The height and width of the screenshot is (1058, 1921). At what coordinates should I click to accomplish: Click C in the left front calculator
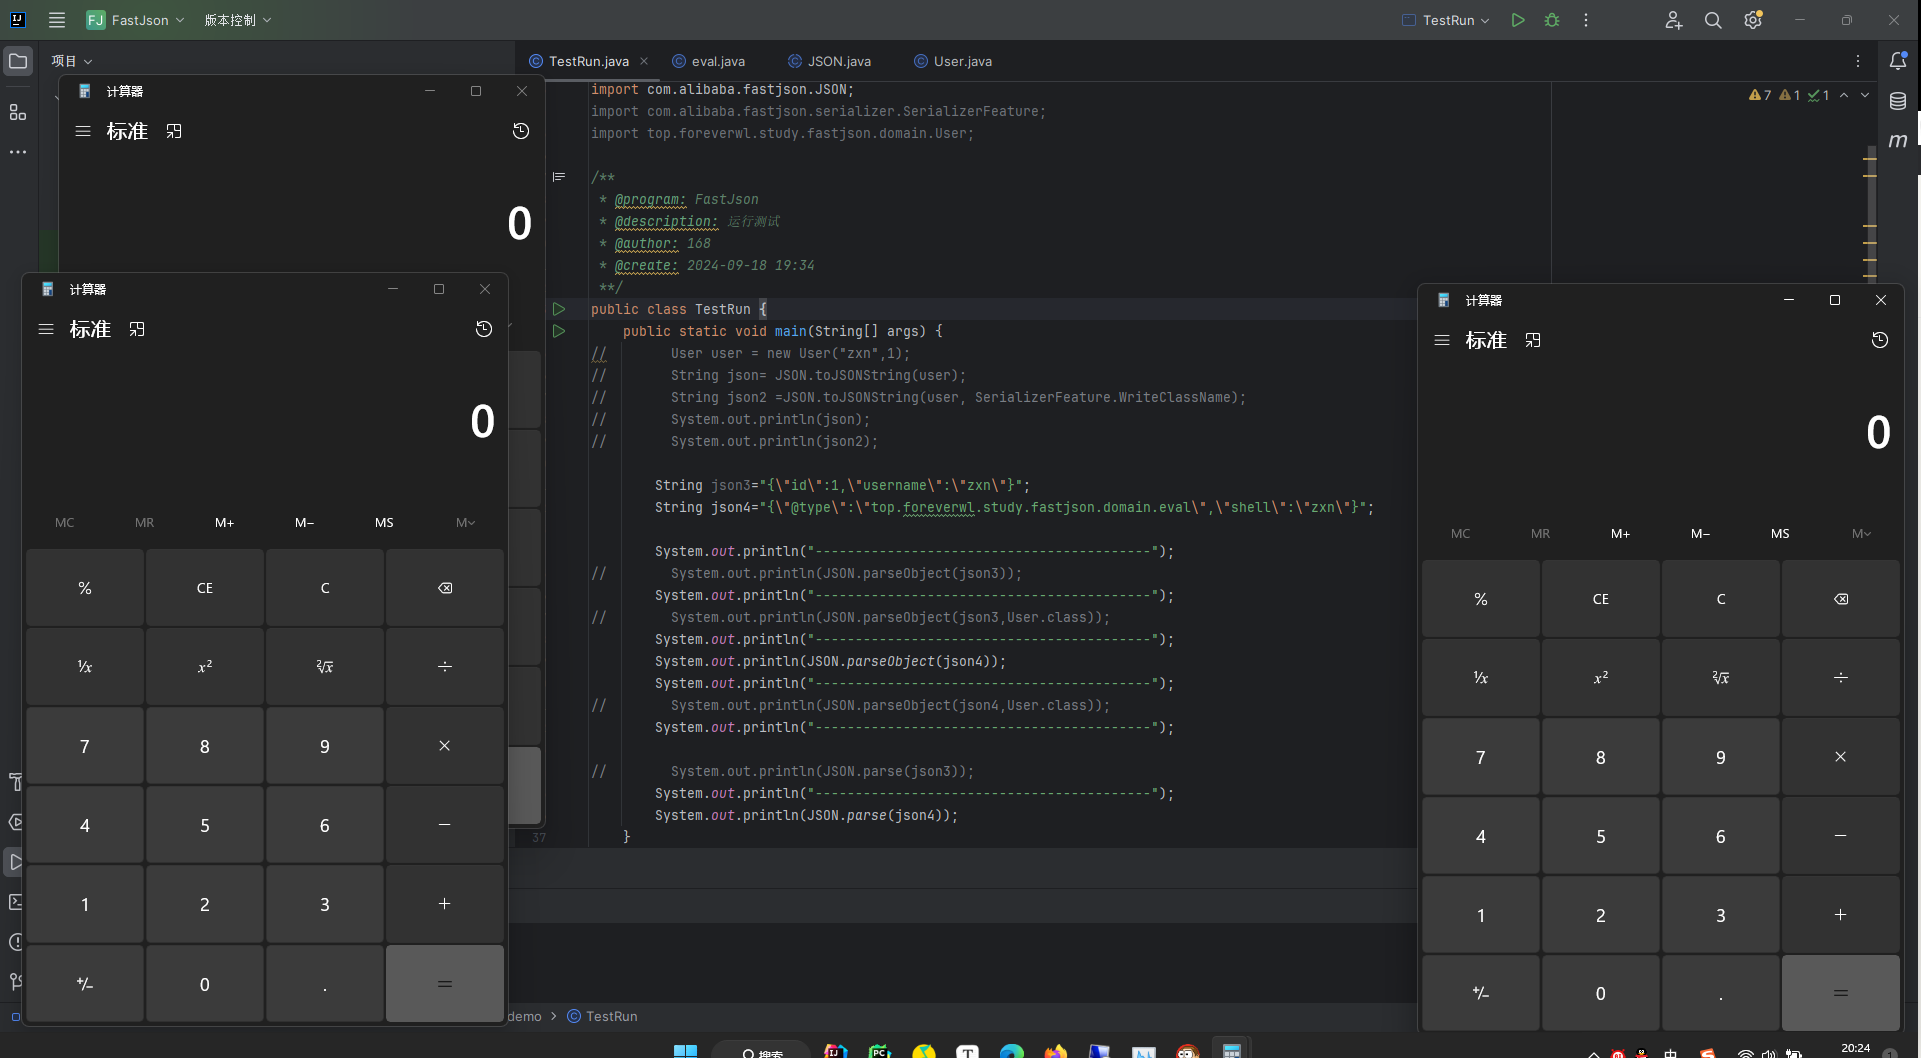325,588
